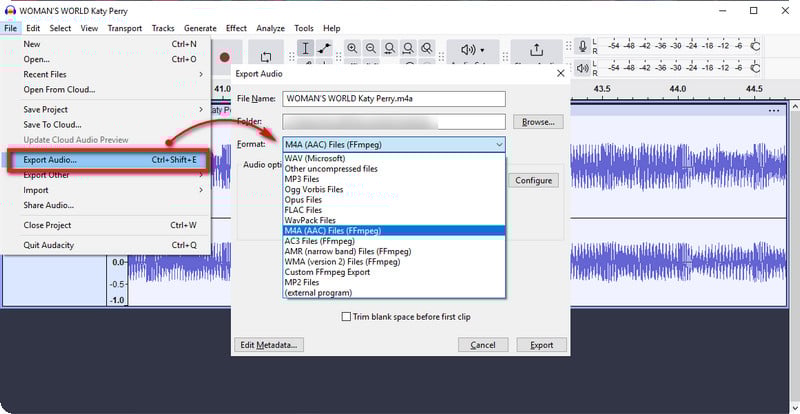Open the Transport menu
Screen dimensions: 800x414
125,28
